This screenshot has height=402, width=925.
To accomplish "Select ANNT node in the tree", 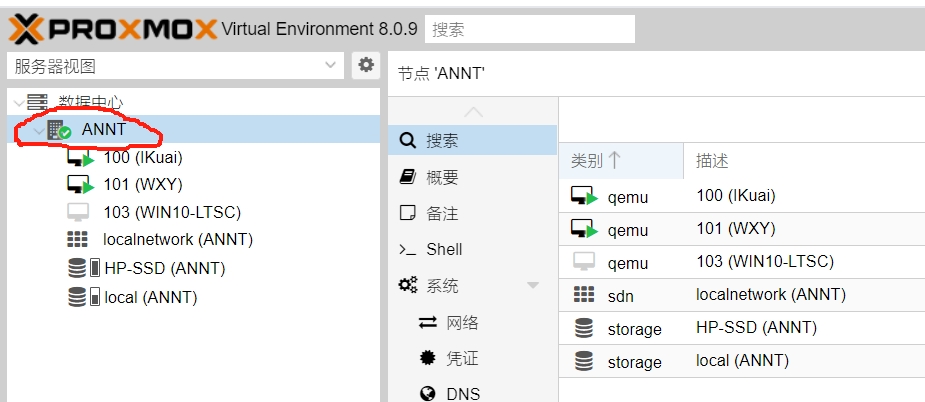I will coord(193,129).
